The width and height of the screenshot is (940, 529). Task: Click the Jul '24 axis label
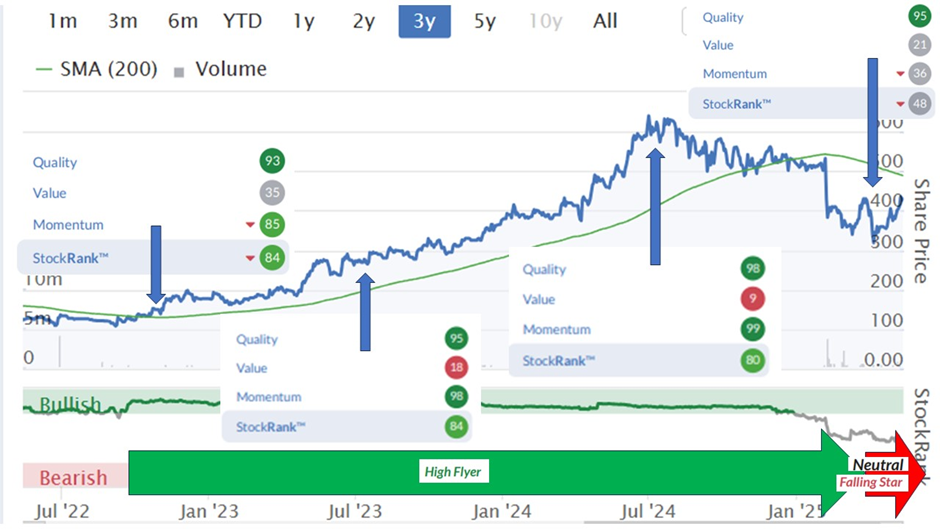tap(647, 512)
